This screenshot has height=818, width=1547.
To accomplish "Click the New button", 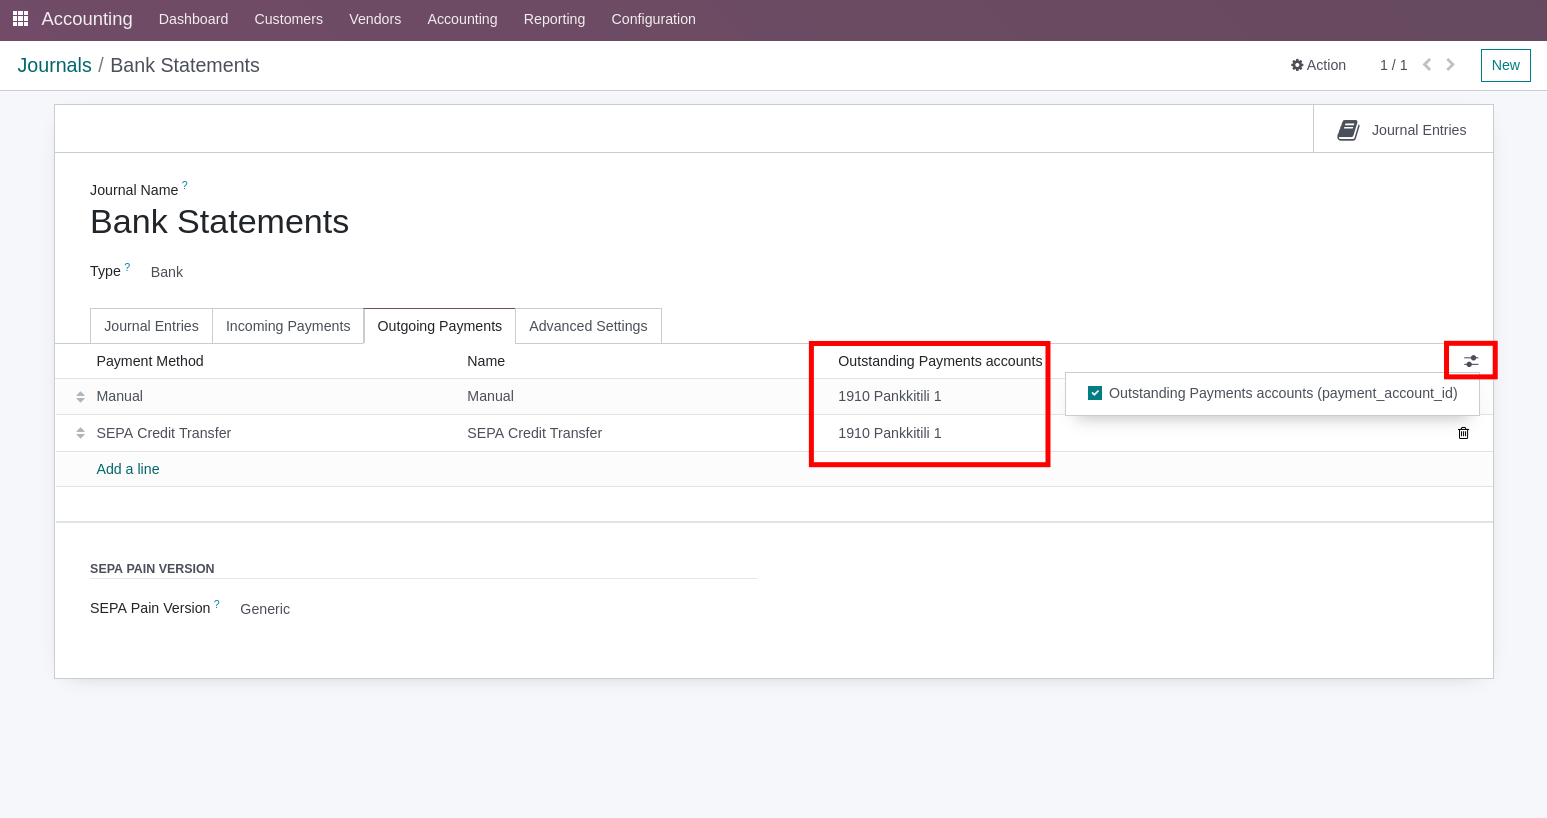I will pos(1505,65).
